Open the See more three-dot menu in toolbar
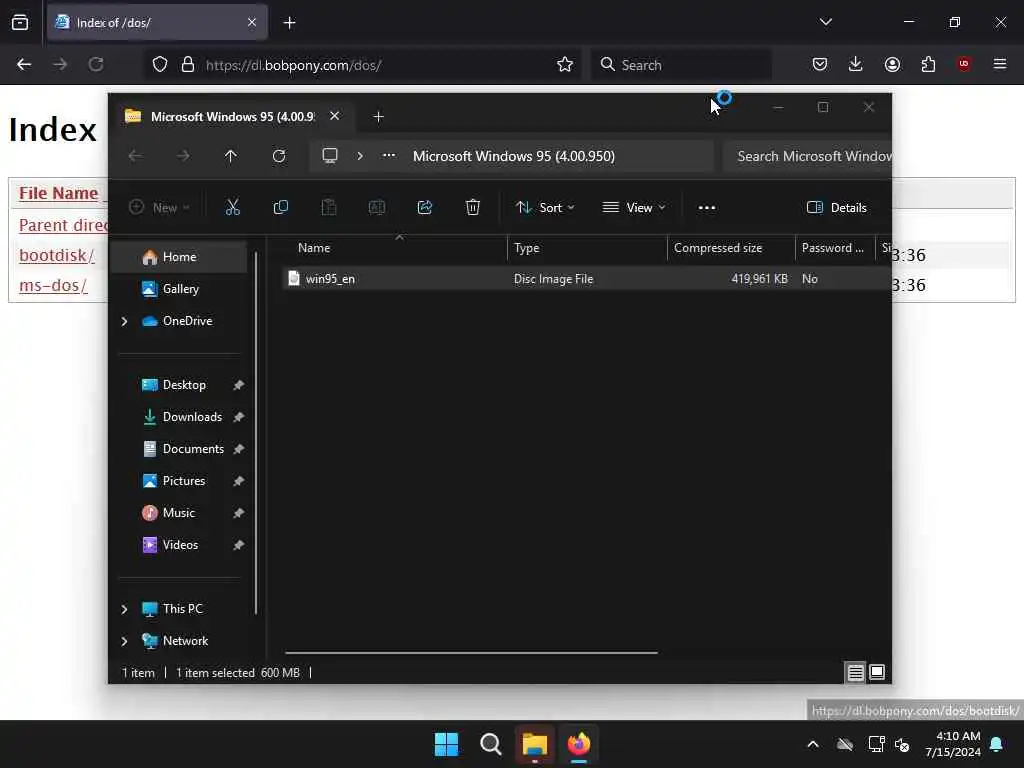The width and height of the screenshot is (1024, 768). click(707, 208)
